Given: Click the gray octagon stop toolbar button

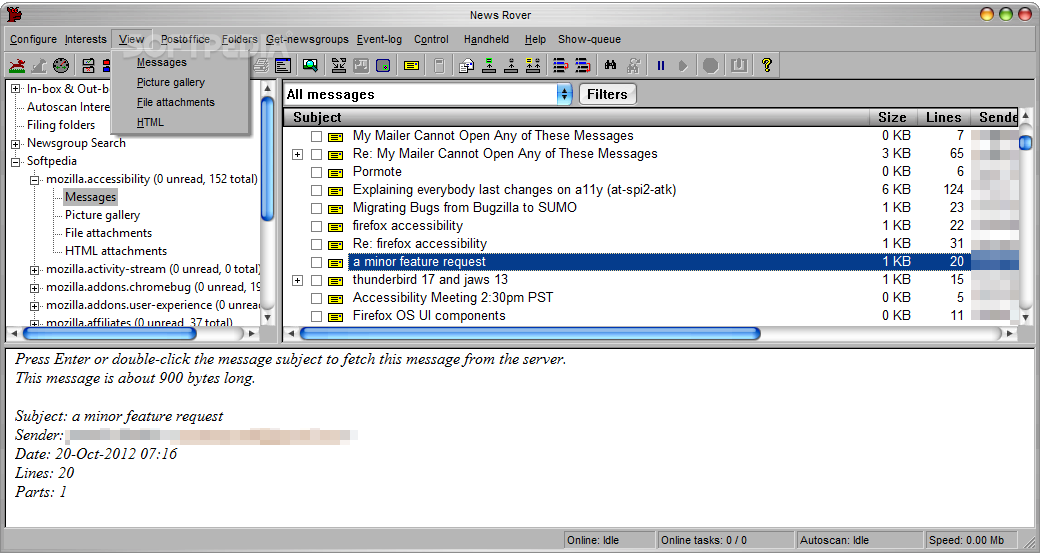Looking at the screenshot, I should [710, 65].
